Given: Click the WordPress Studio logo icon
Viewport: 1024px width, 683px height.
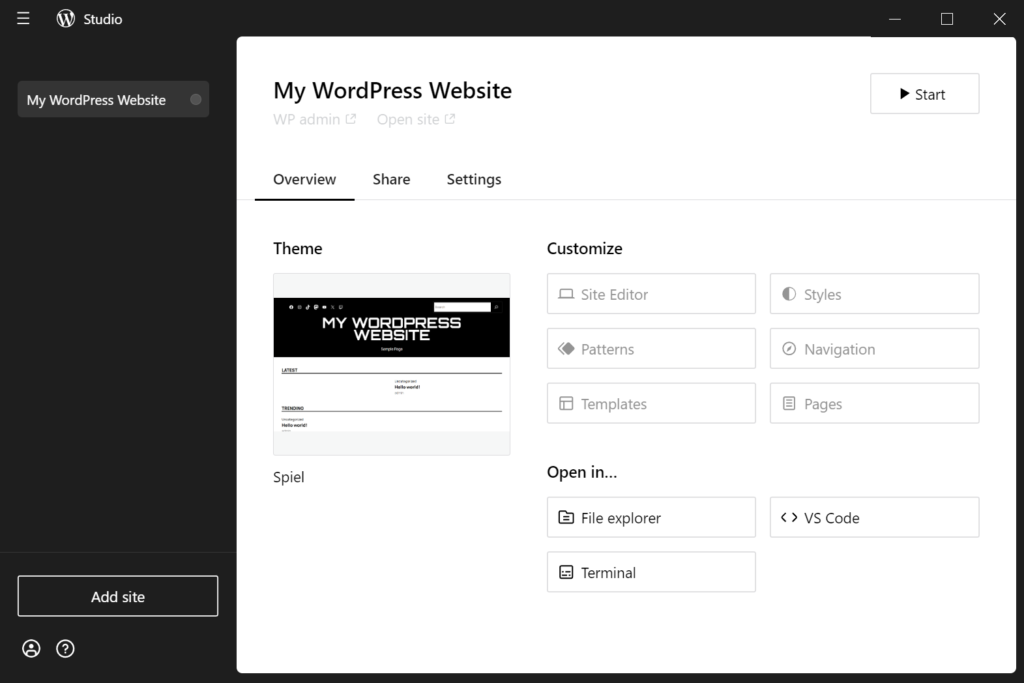Looking at the screenshot, I should click(x=65, y=17).
